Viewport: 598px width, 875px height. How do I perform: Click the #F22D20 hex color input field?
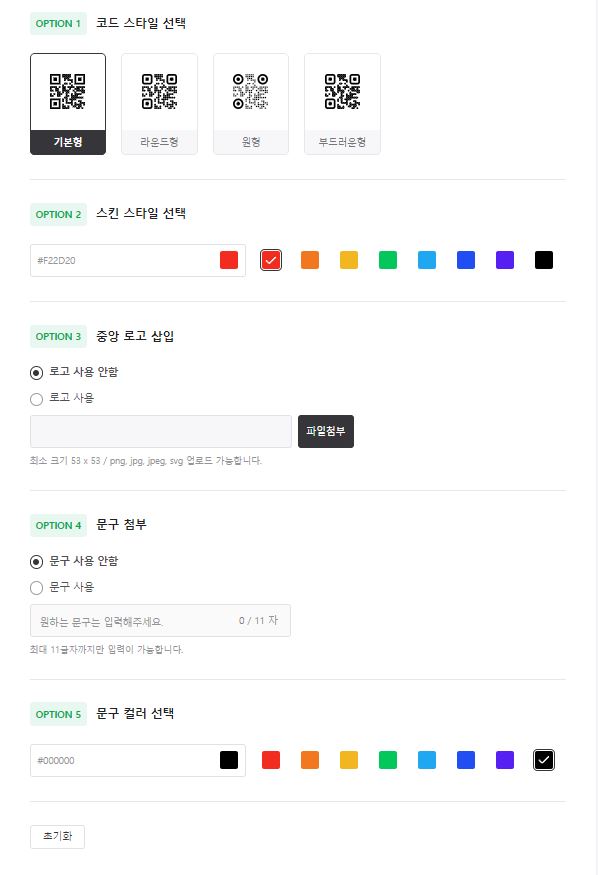(120, 260)
